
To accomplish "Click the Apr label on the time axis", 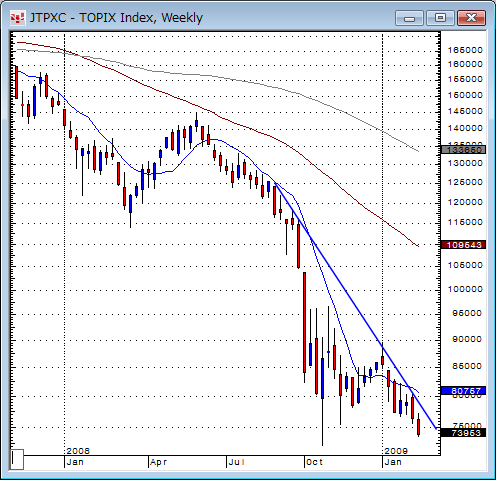I will (x=158, y=462).
